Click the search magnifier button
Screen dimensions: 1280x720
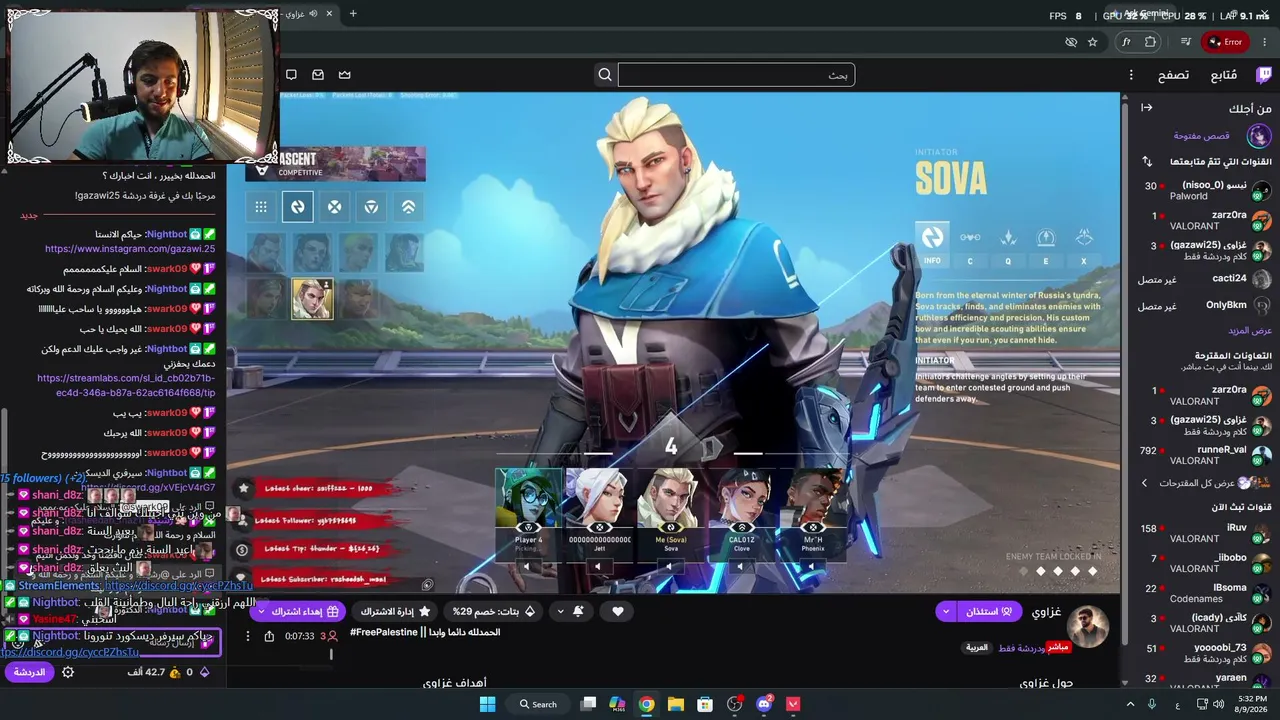click(x=605, y=75)
